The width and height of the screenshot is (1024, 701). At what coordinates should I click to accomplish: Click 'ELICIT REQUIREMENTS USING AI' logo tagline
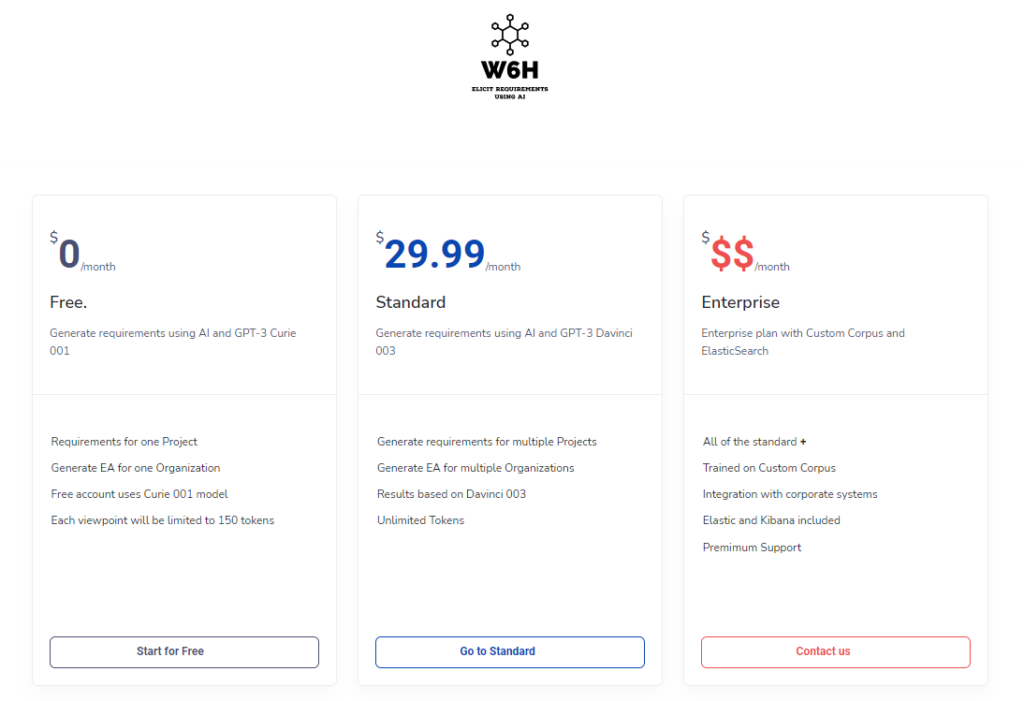coord(510,93)
